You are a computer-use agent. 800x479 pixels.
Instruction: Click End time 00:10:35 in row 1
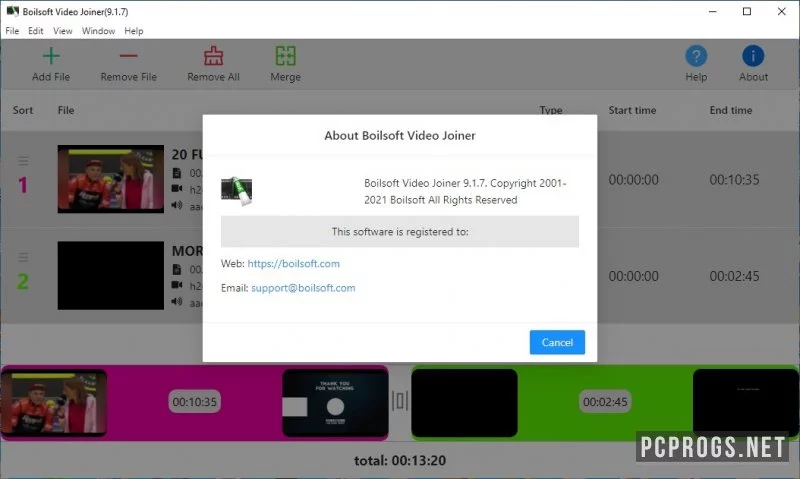click(x=734, y=180)
